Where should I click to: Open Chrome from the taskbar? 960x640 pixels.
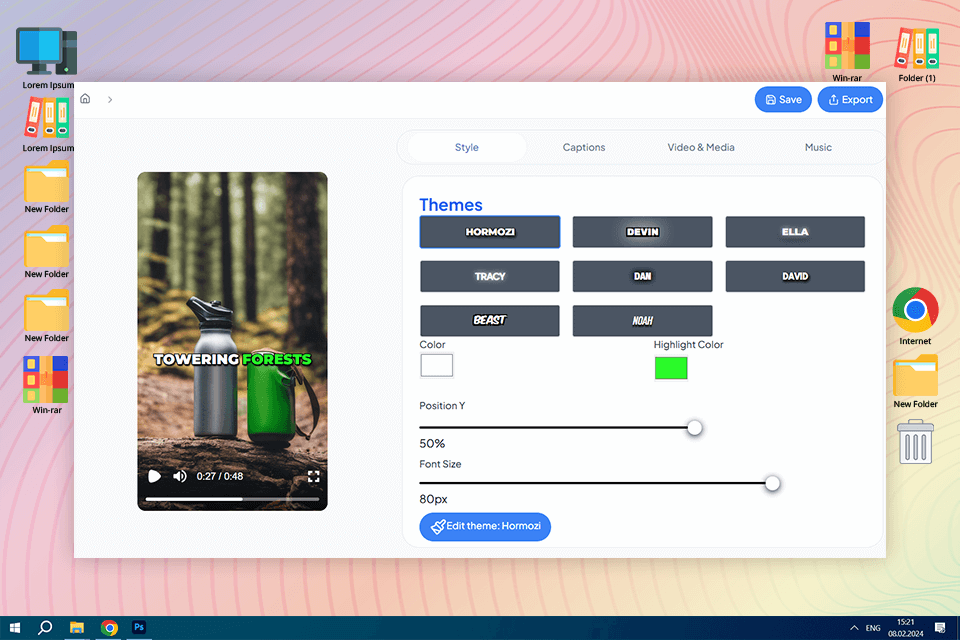point(109,628)
